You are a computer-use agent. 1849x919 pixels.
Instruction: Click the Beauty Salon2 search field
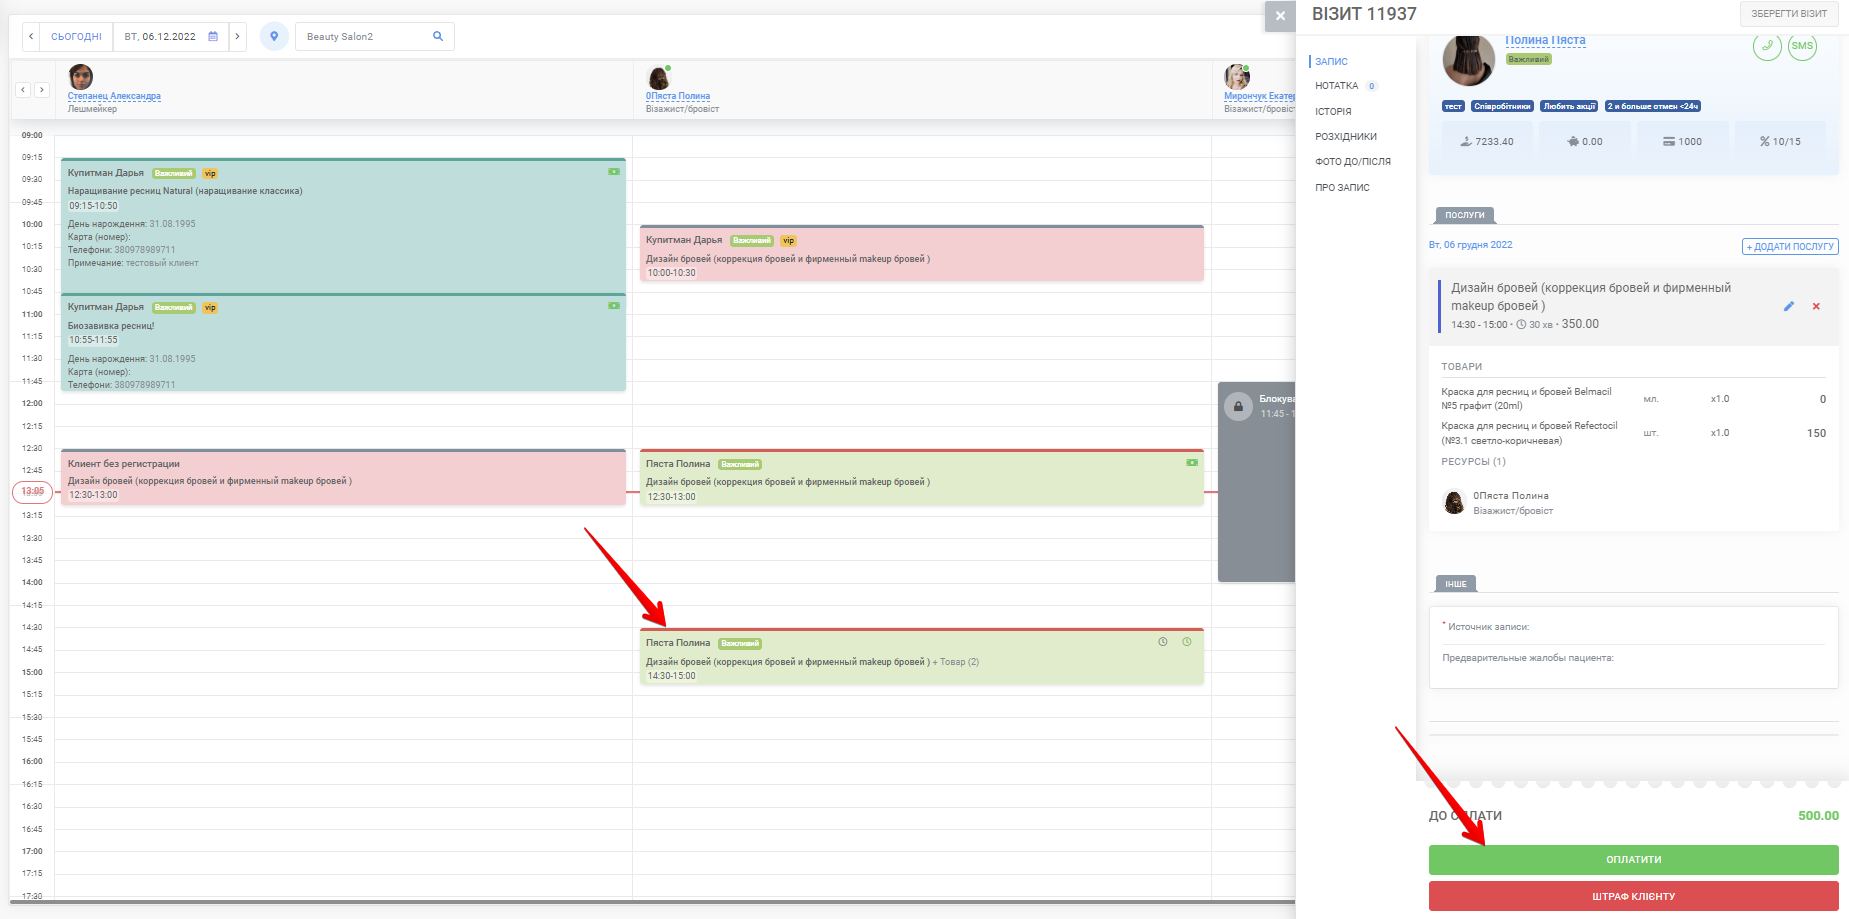pos(375,37)
